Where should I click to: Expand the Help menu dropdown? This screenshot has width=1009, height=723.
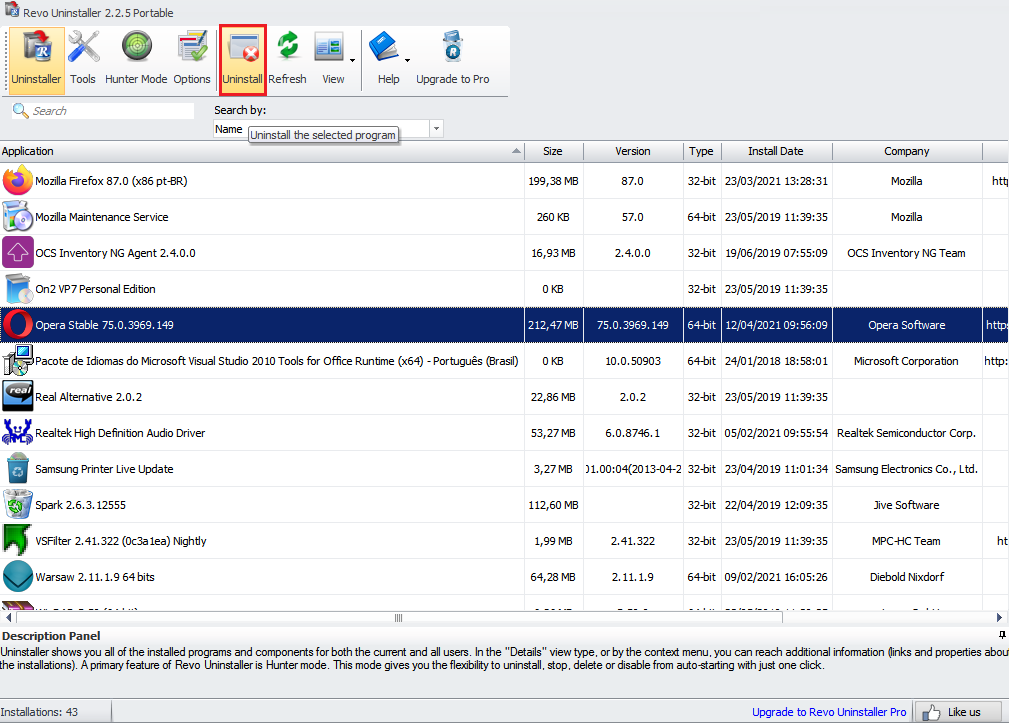click(408, 59)
